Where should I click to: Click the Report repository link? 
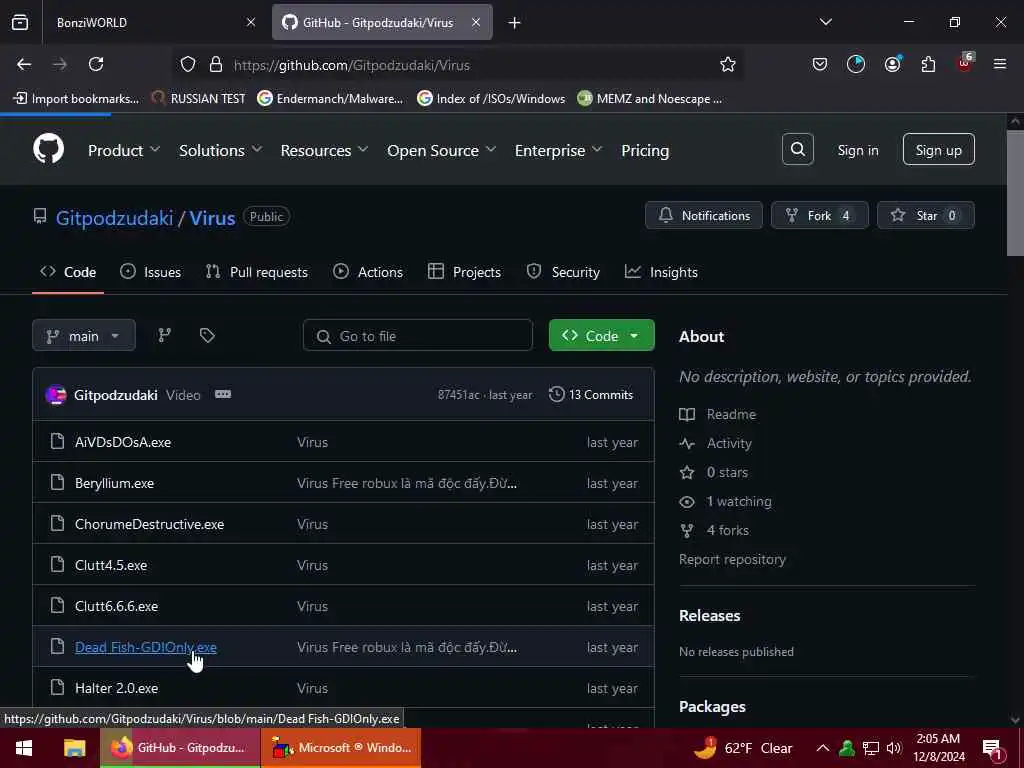[x=732, y=560]
